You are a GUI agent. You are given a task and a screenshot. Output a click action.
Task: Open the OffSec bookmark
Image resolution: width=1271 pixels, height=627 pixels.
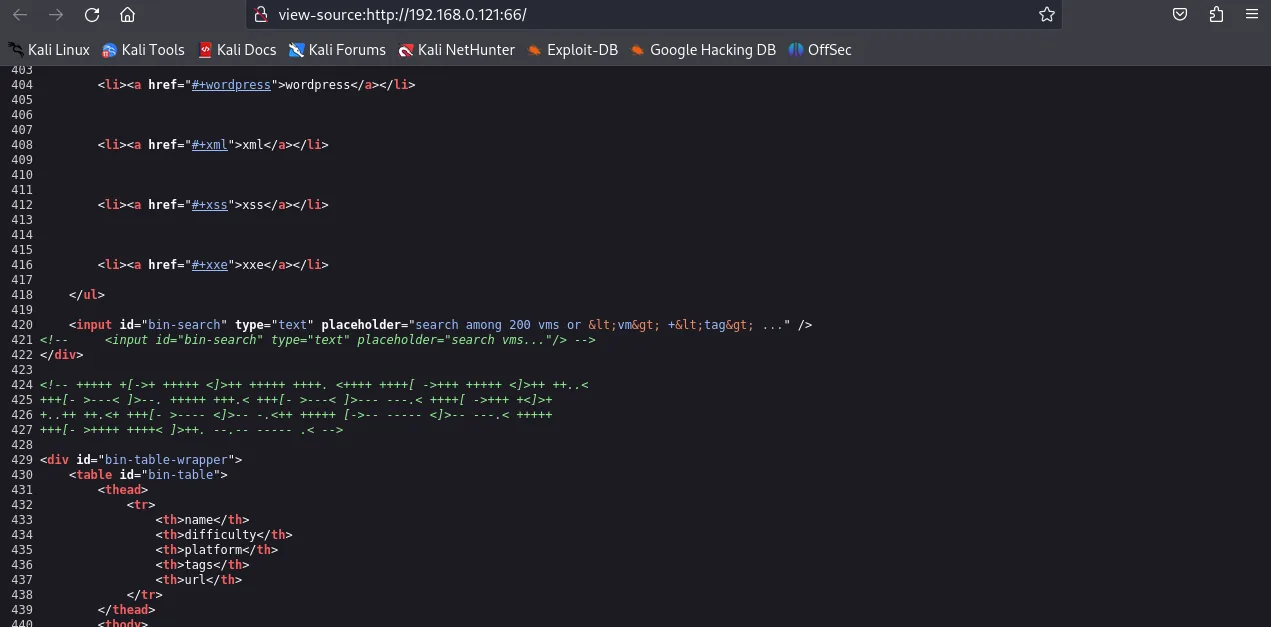tap(820, 50)
